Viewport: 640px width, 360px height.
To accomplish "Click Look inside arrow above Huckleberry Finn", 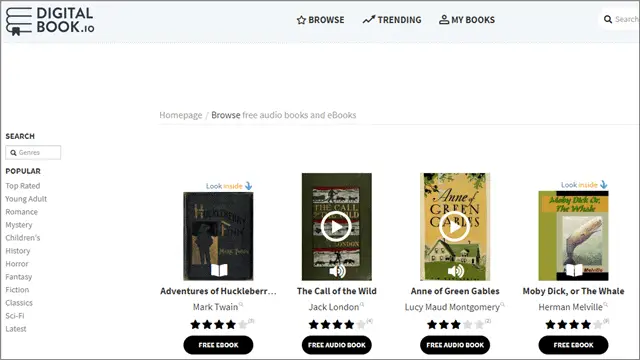I will click(249, 186).
